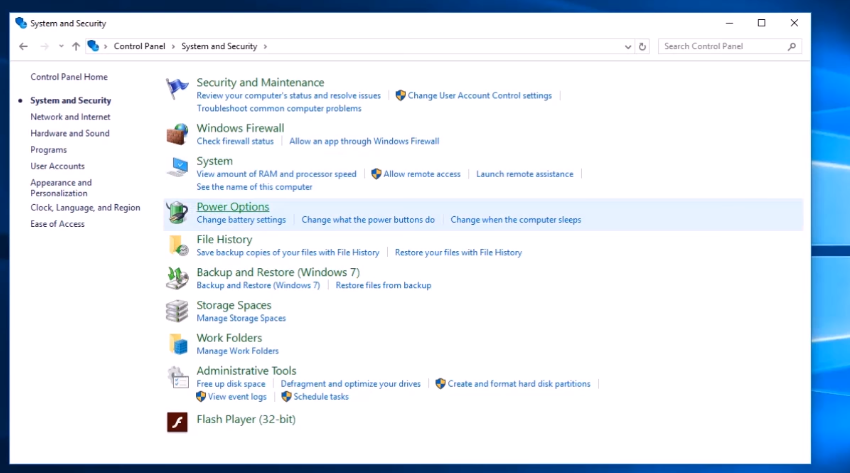Screen dimensions: 850x473
Task: Click the Windows Firewall brick wall icon
Action: pos(177,134)
